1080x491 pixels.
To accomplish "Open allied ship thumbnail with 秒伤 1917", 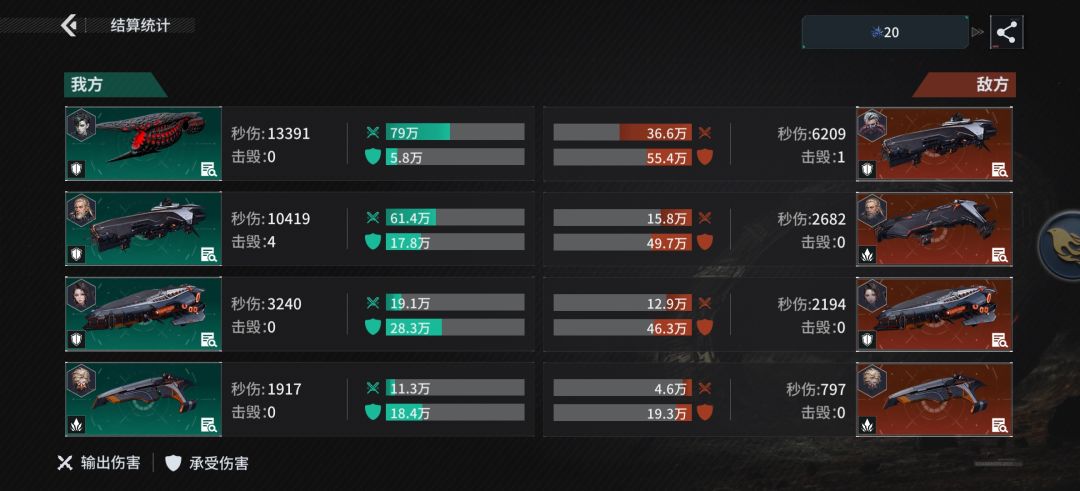I will [x=143, y=399].
